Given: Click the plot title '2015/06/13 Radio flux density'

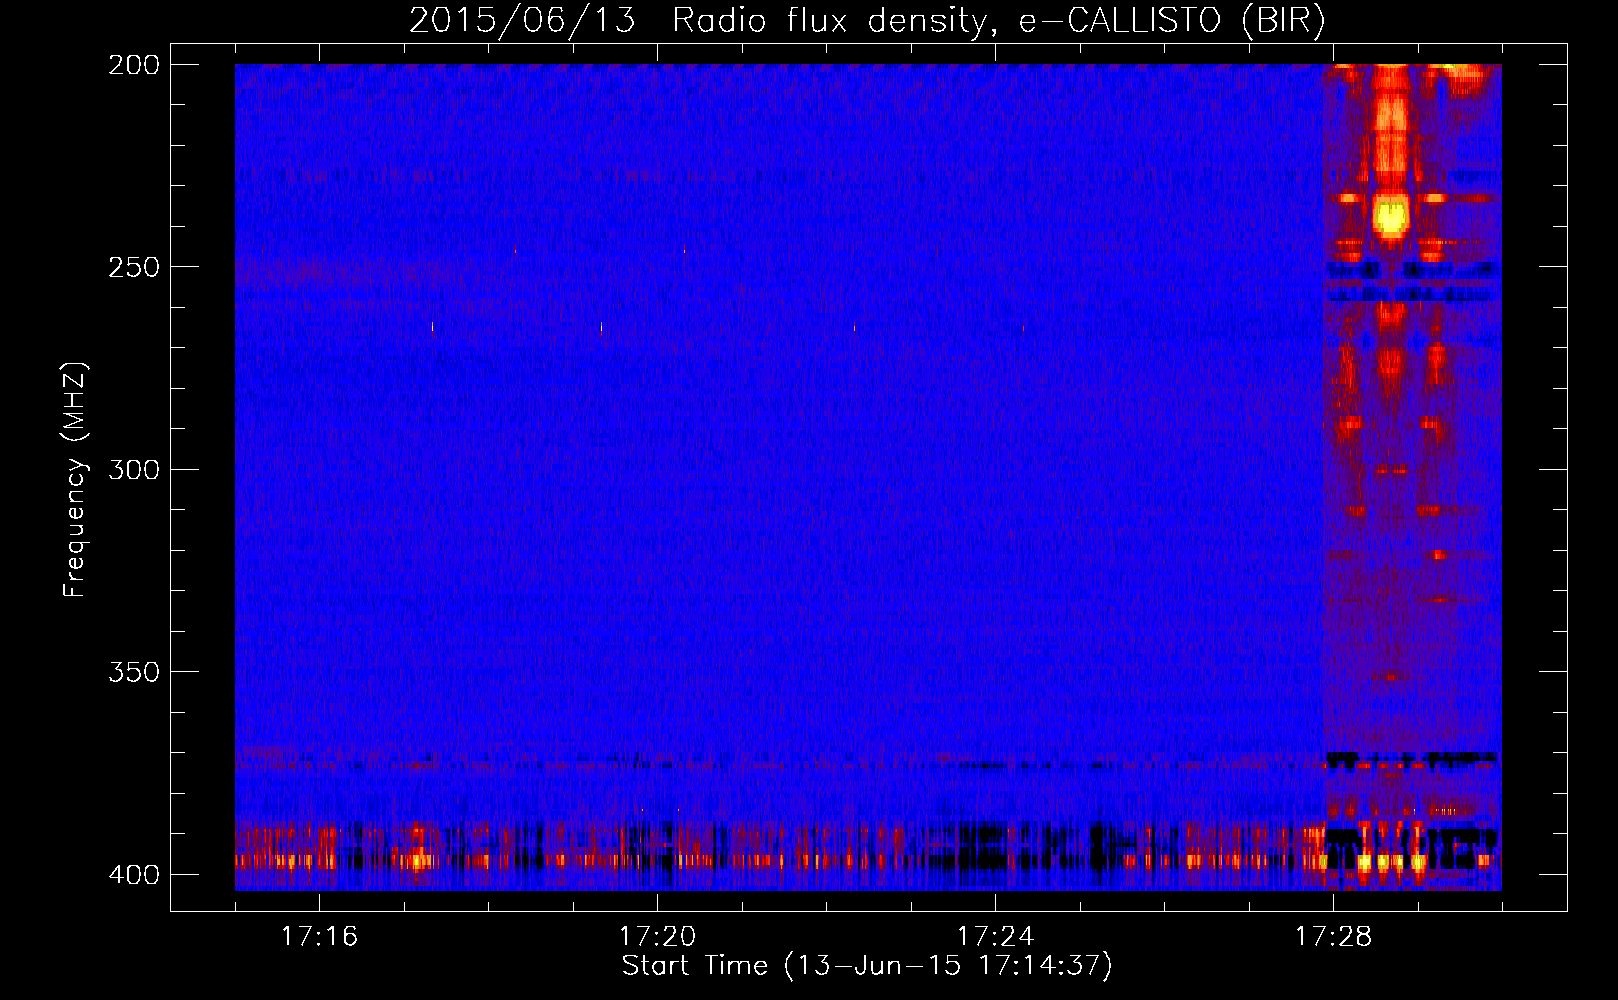Looking at the screenshot, I should 867,20.
